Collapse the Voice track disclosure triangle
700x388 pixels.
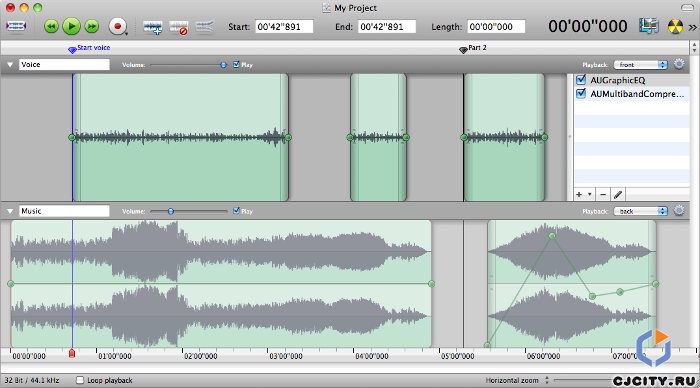(10, 65)
